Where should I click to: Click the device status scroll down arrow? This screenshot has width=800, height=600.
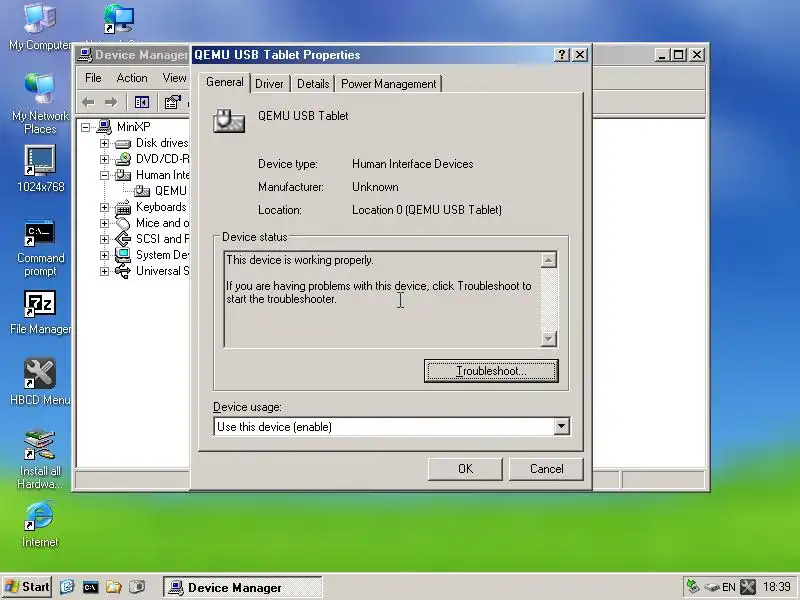[x=548, y=338]
